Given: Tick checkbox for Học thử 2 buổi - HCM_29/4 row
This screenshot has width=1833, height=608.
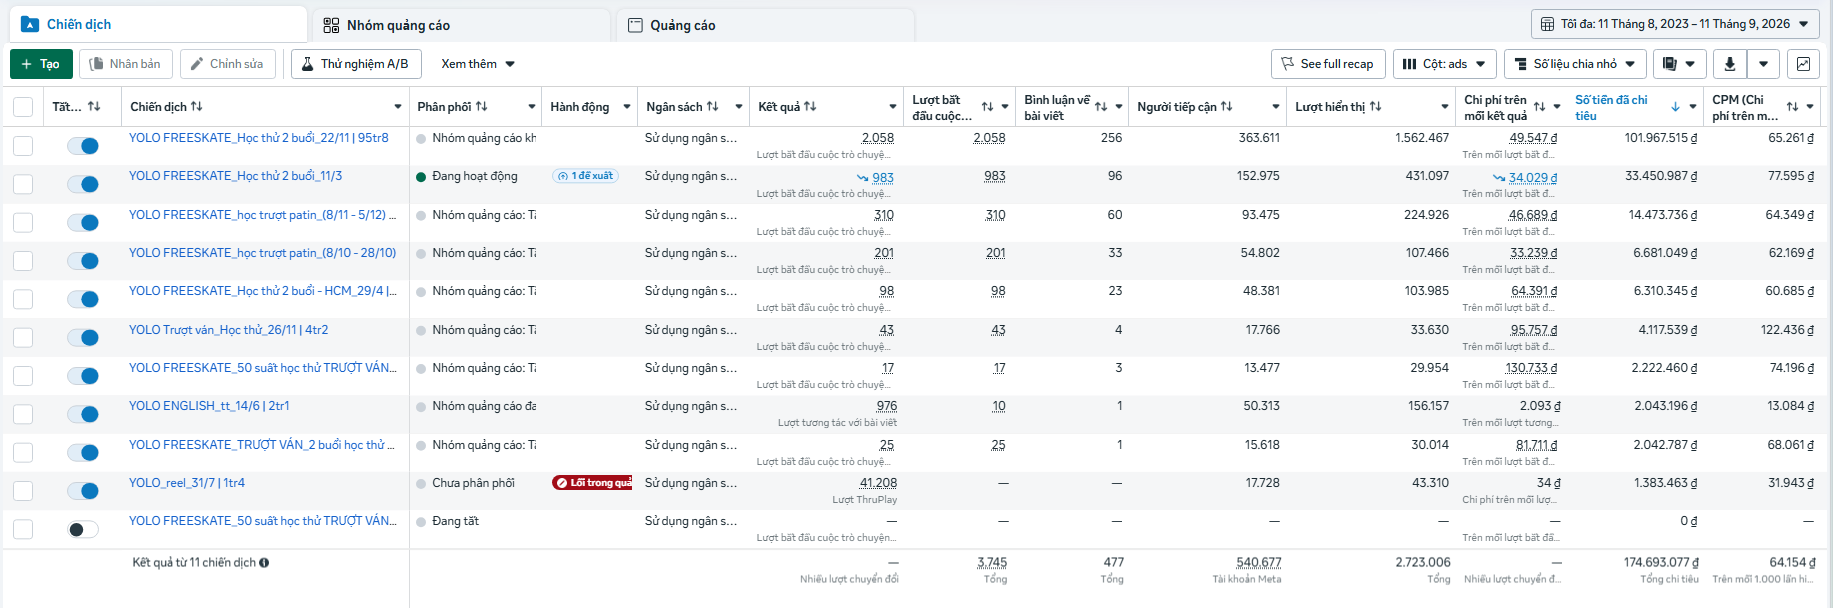Looking at the screenshot, I should (23, 299).
